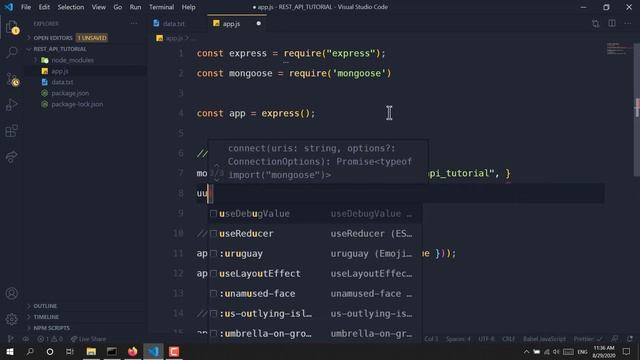This screenshot has height=360, width=640.
Task: Open Task View from the taskbar
Action: [70, 351]
